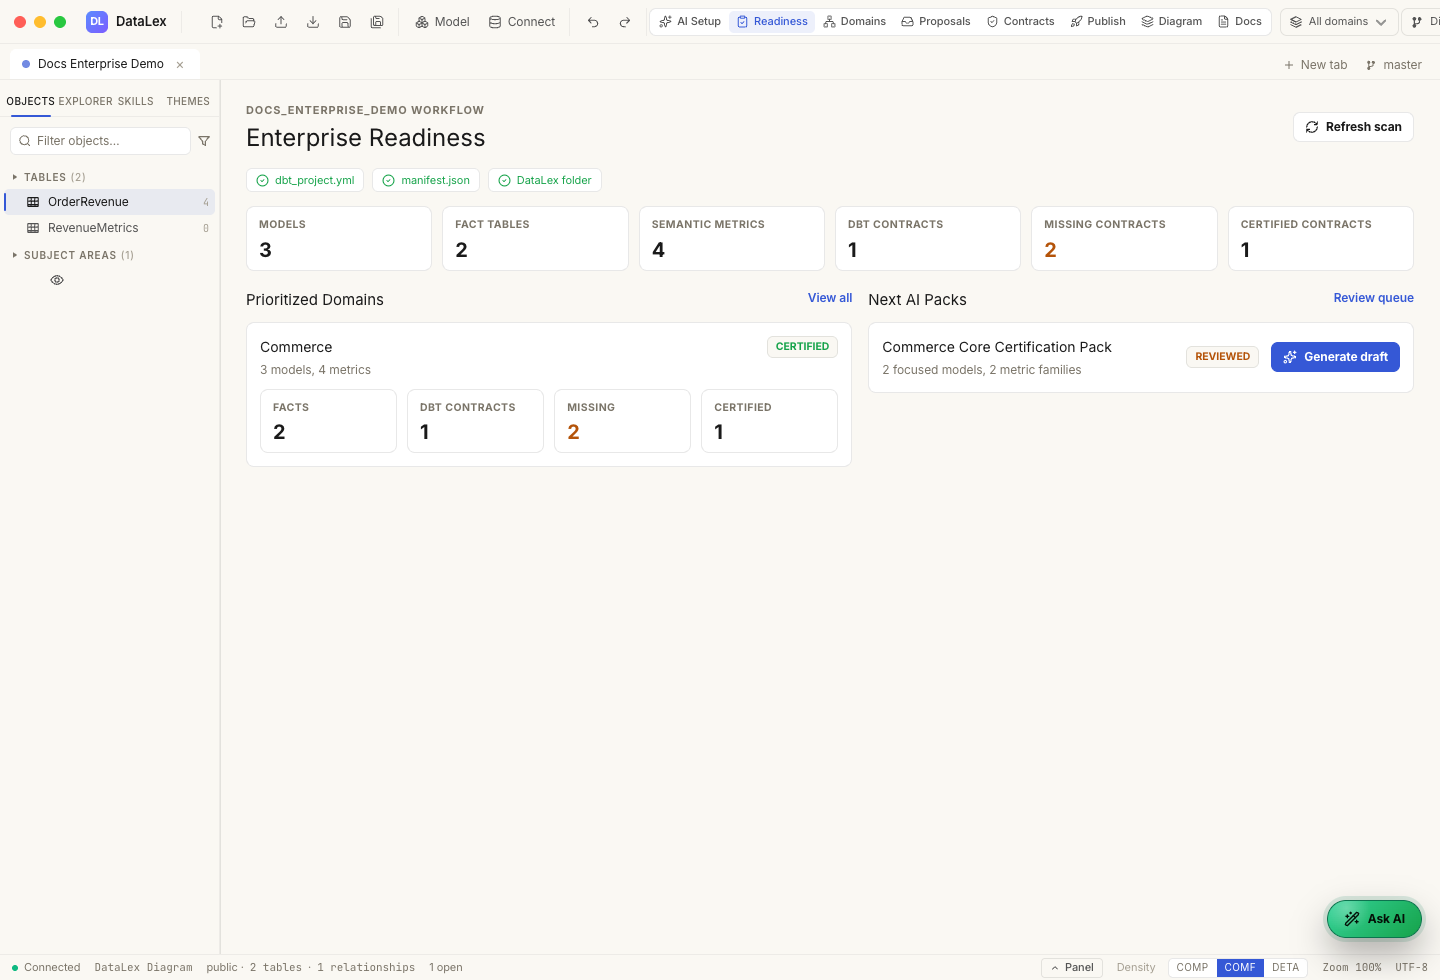Click the DataLex DL logo icon
This screenshot has height=980, width=1440.
97,21
